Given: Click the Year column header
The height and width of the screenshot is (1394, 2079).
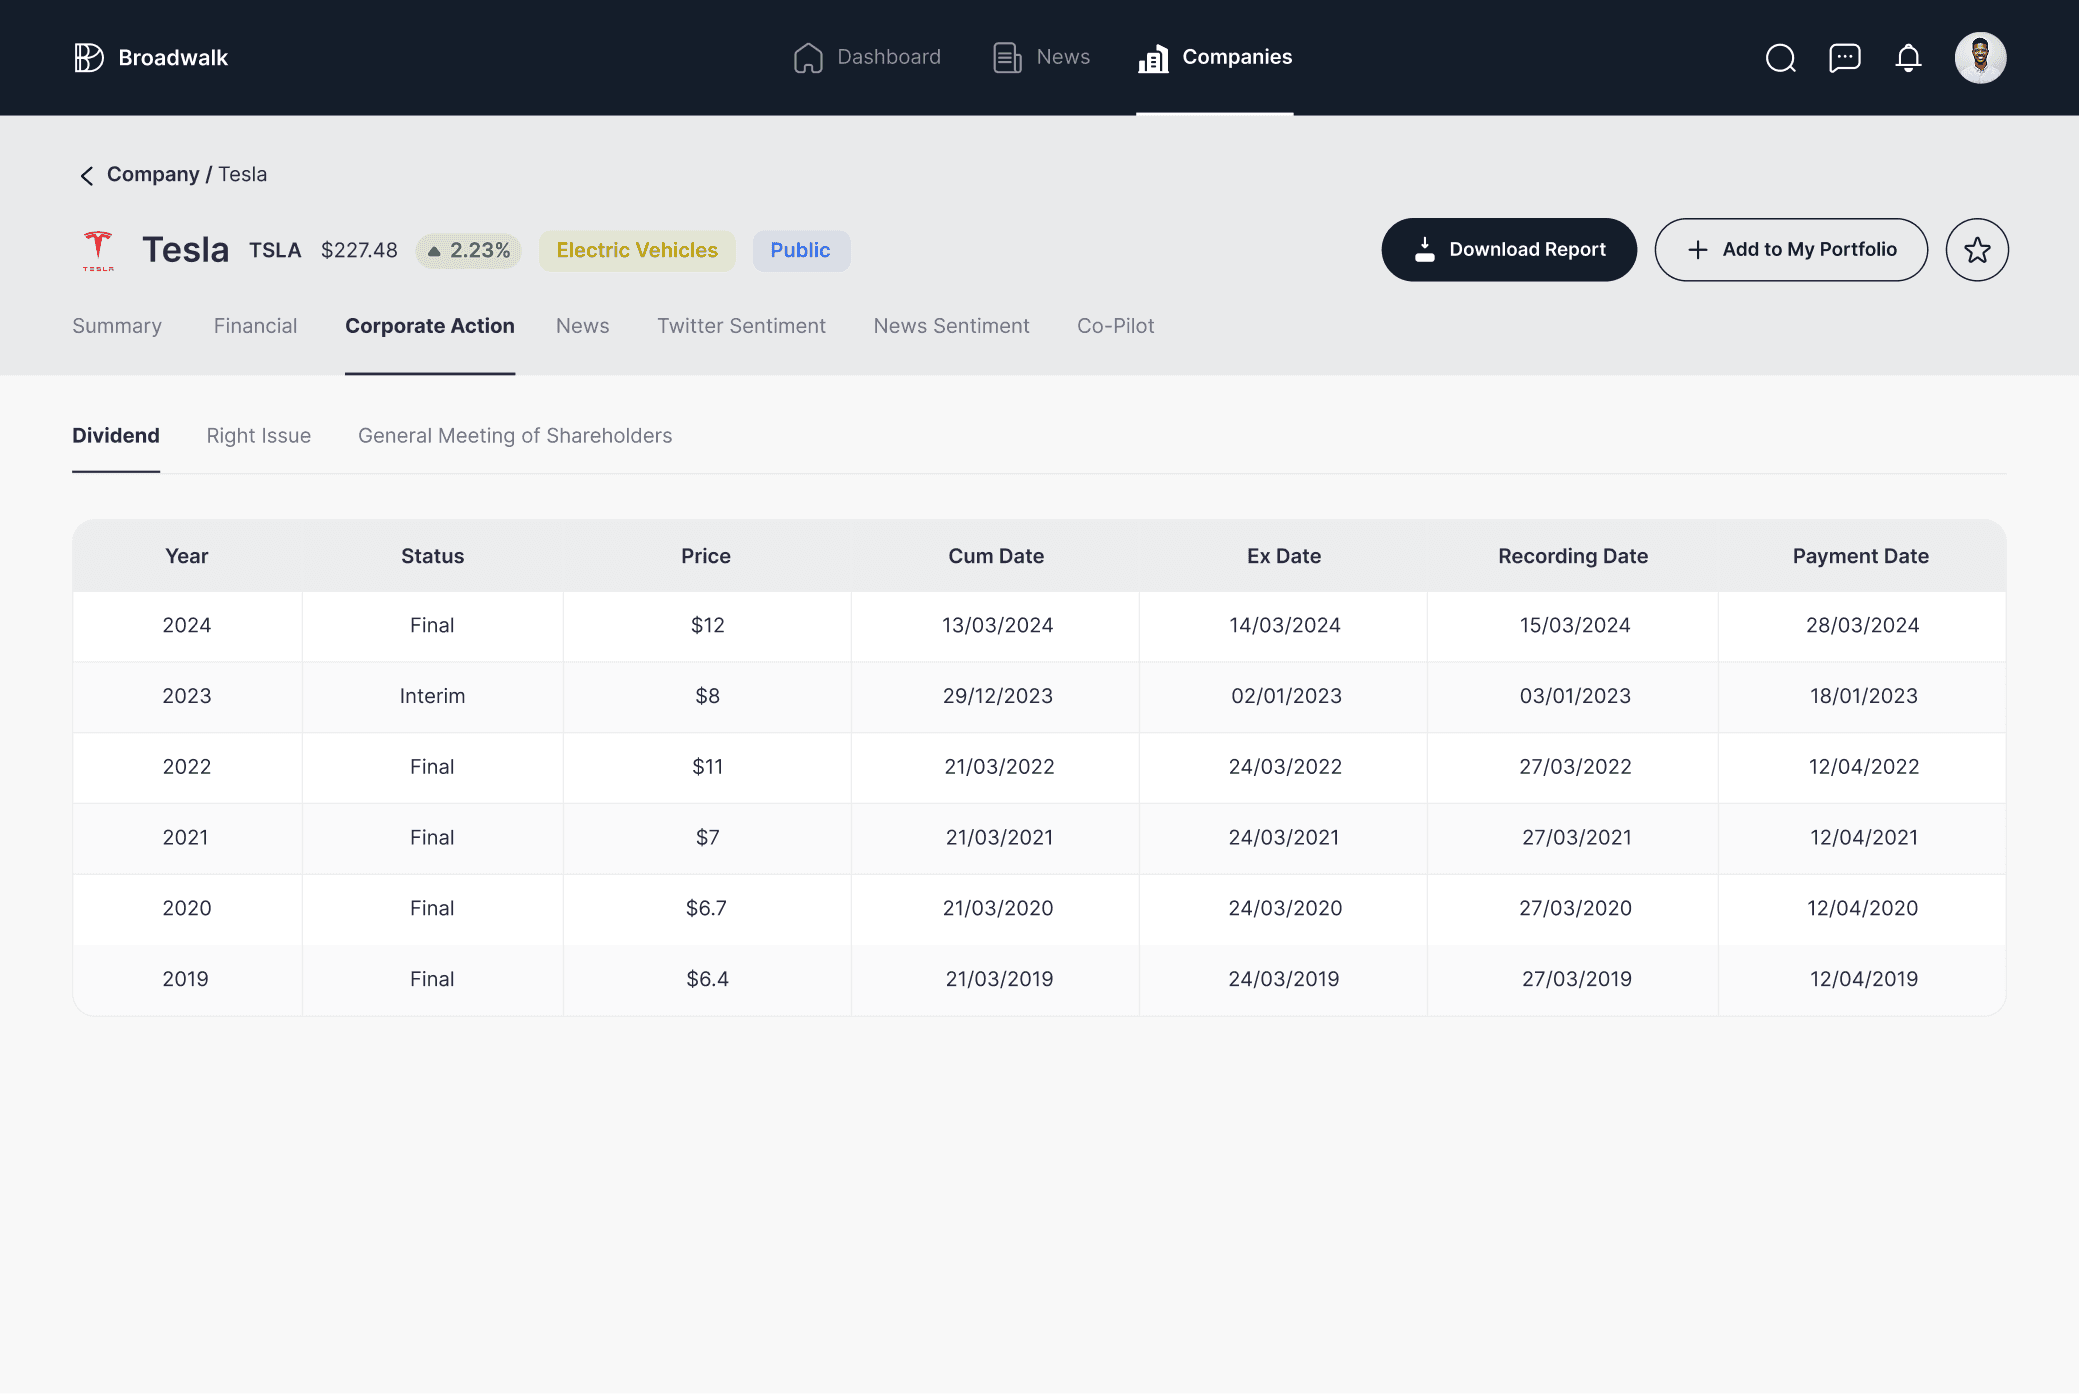Looking at the screenshot, I should (187, 556).
